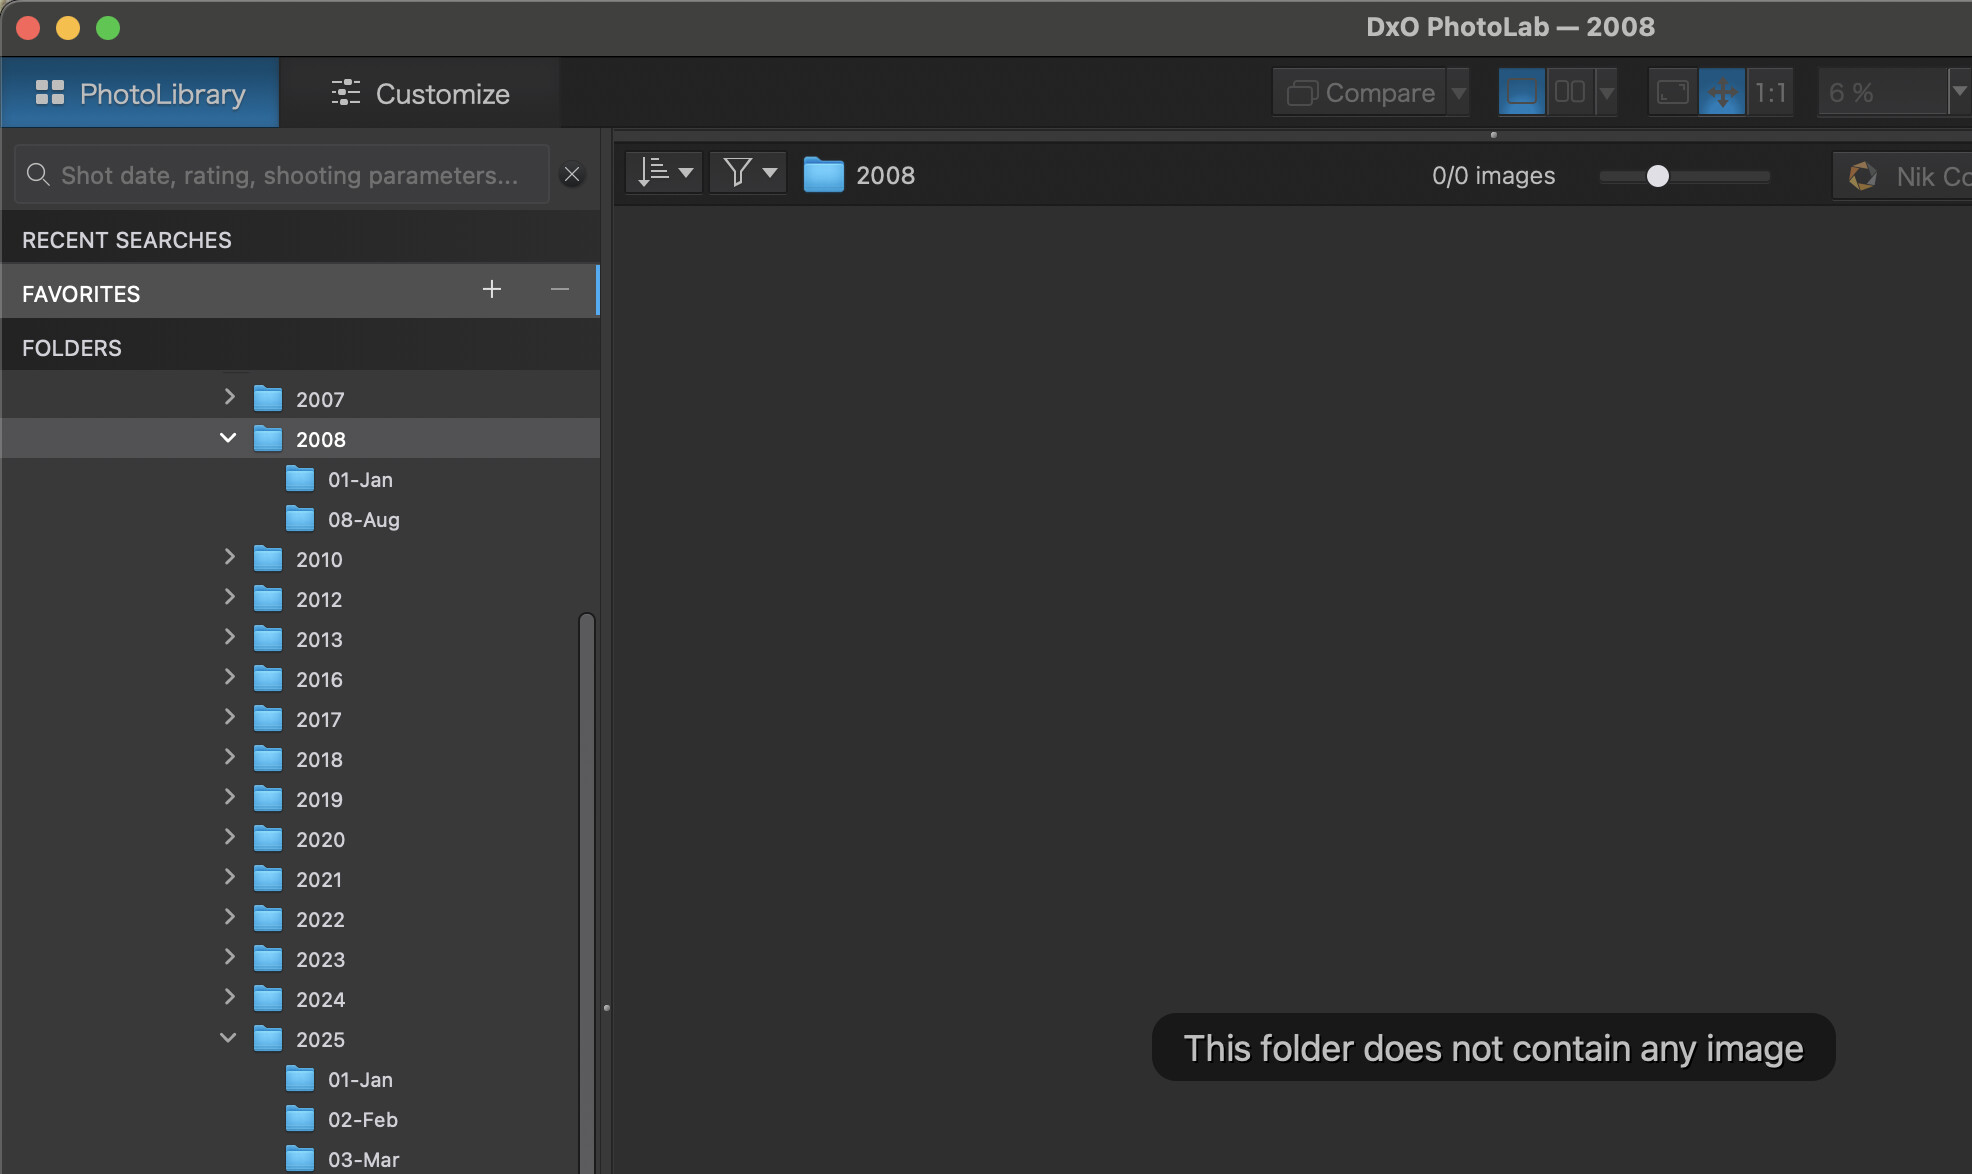Open the Compare dropdown arrow
Screen dimensions: 1972x1174
pos(1459,93)
